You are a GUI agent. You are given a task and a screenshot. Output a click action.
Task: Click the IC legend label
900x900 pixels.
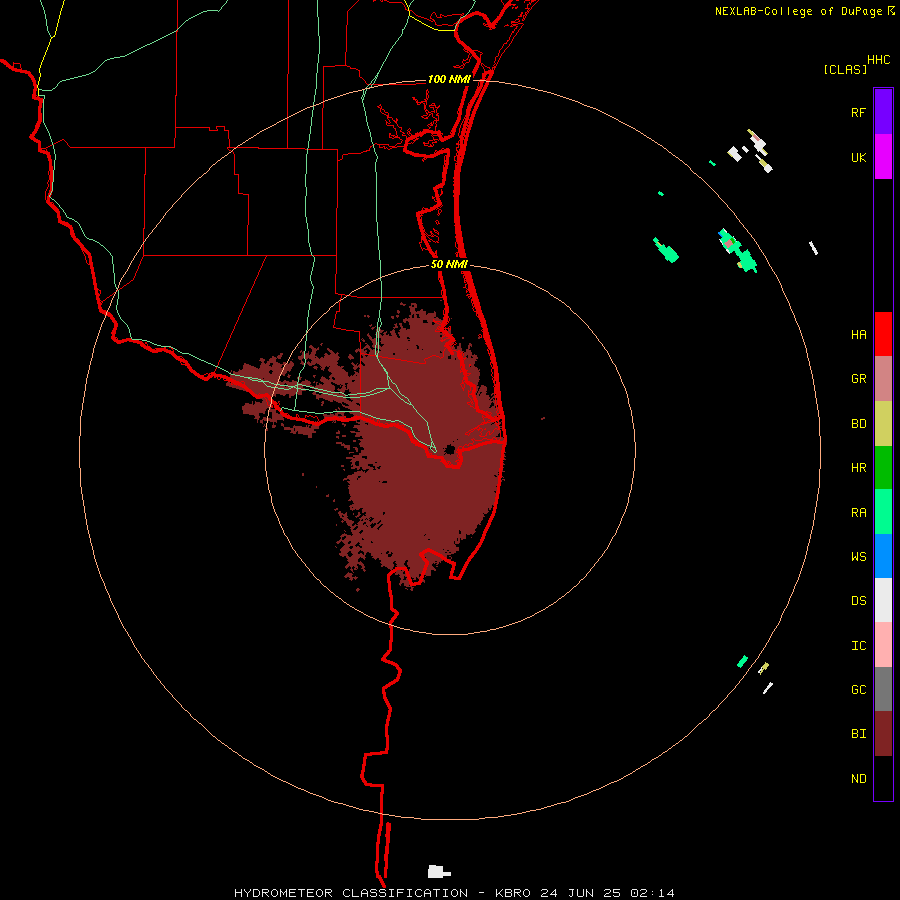tap(858, 646)
